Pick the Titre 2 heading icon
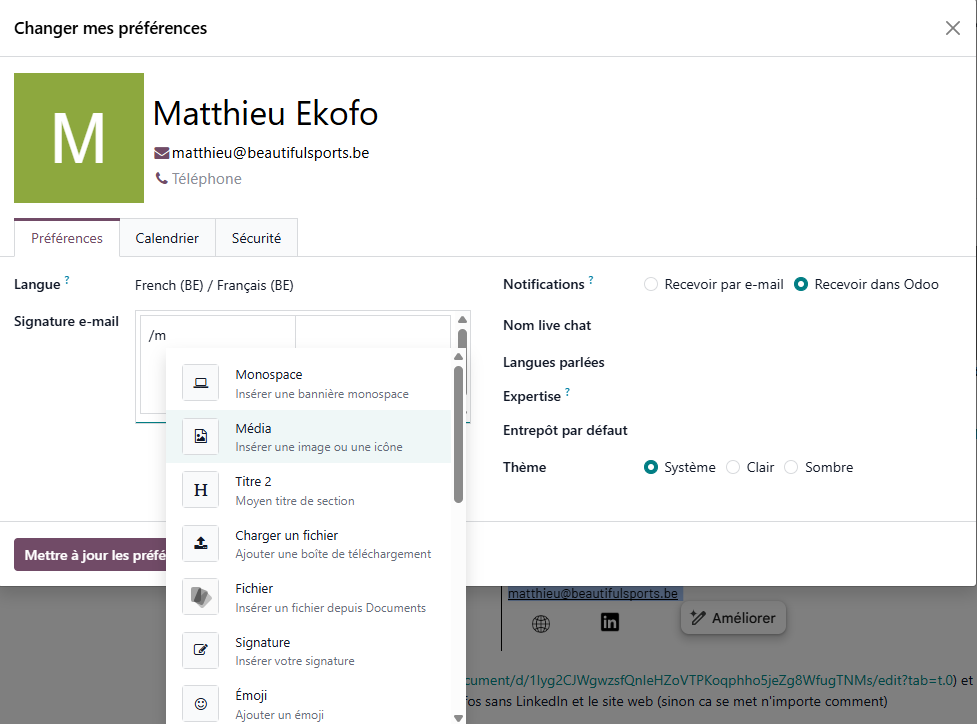 200,490
